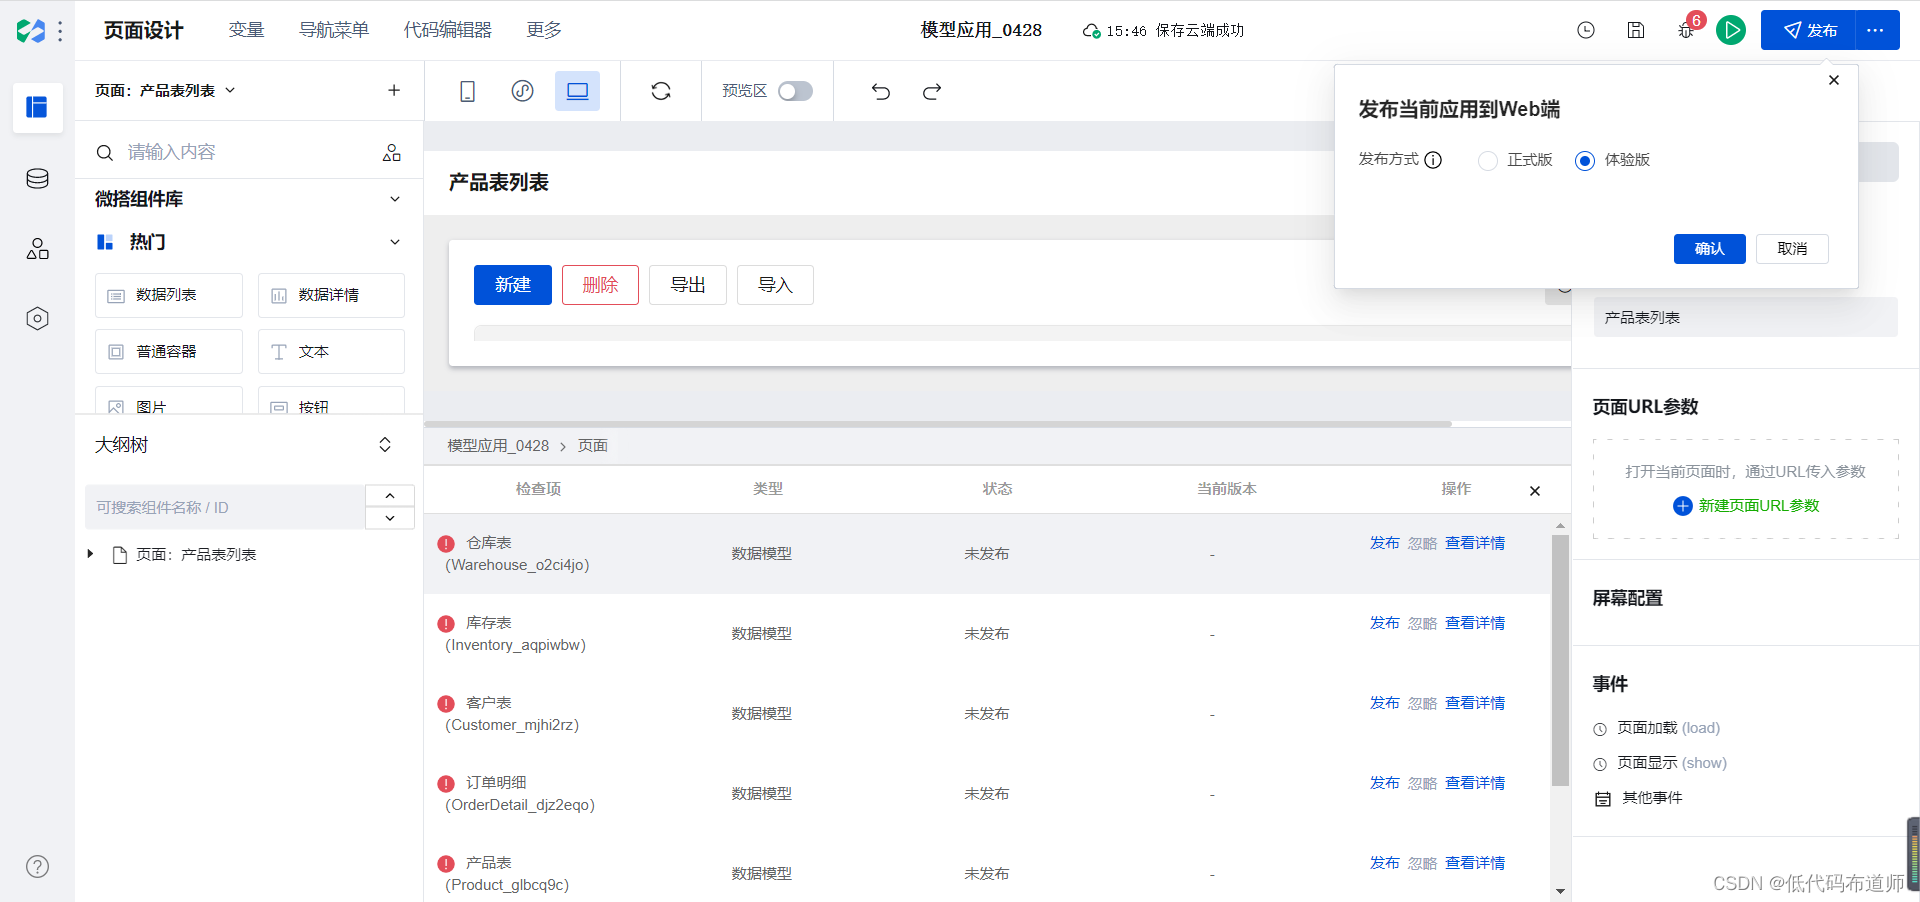Switch to mini program preview
1920x902 pixels.
click(x=522, y=91)
